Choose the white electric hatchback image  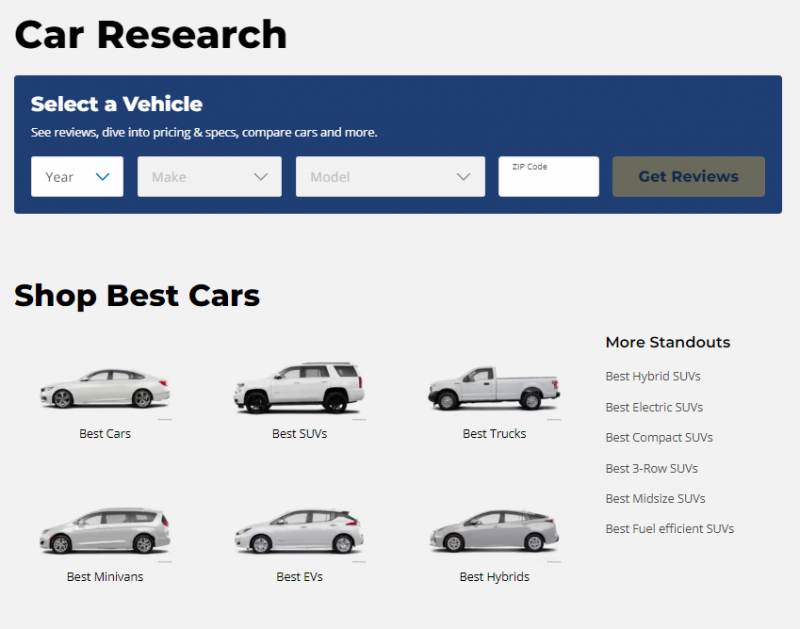[x=299, y=532]
